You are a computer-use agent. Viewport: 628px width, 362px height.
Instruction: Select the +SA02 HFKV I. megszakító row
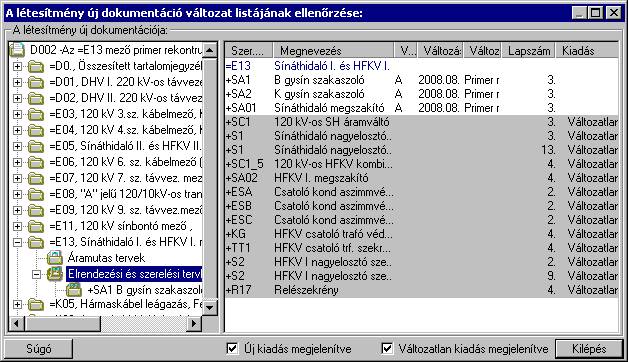pos(421,178)
